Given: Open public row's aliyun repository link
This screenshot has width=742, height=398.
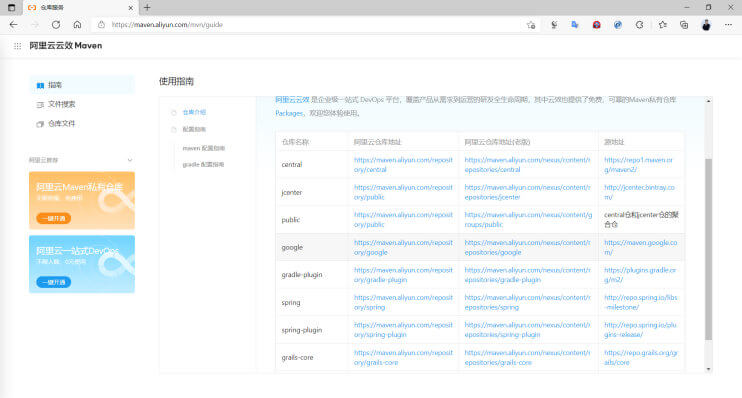Looking at the screenshot, I should (x=403, y=220).
